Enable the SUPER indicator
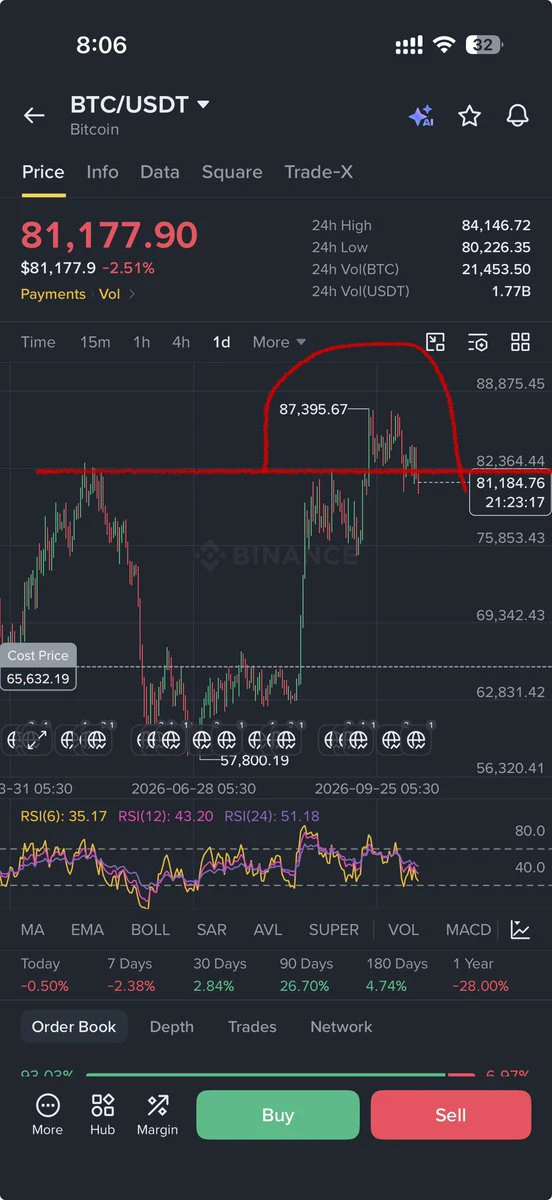This screenshot has width=552, height=1200. (x=334, y=930)
